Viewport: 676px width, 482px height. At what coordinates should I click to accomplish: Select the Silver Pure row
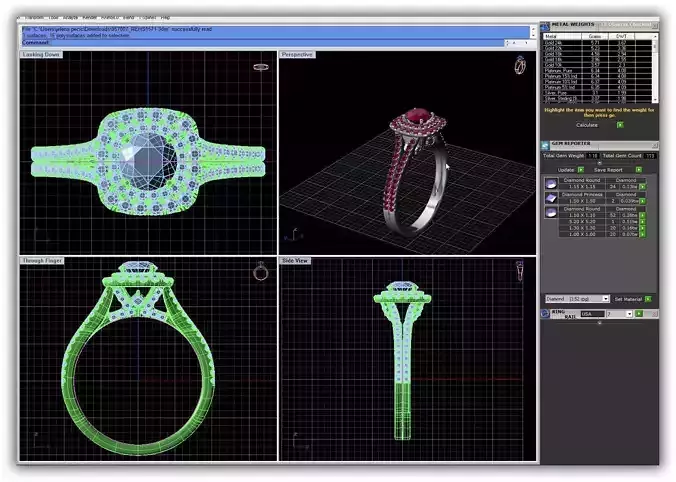click(598, 93)
